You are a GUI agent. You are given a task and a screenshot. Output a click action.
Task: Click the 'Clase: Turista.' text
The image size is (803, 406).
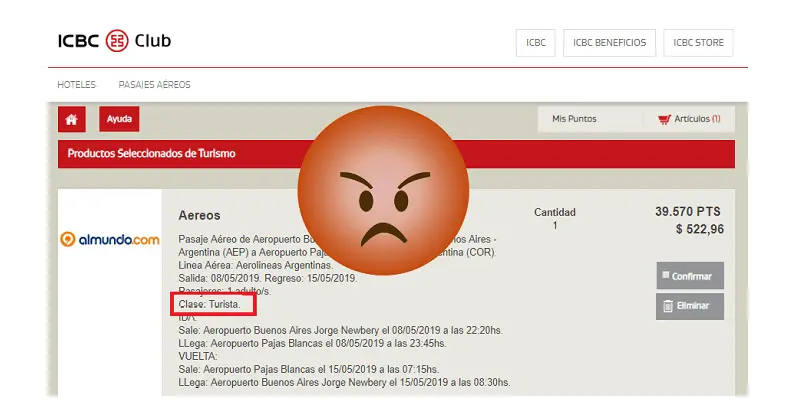click(209, 304)
